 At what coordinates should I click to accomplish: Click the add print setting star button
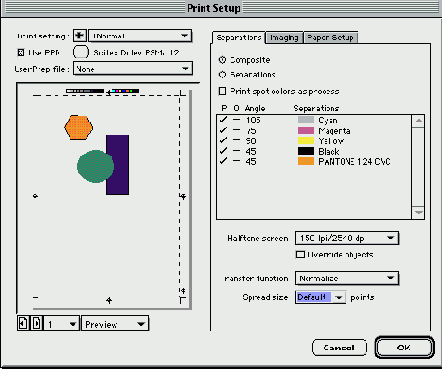click(x=80, y=35)
